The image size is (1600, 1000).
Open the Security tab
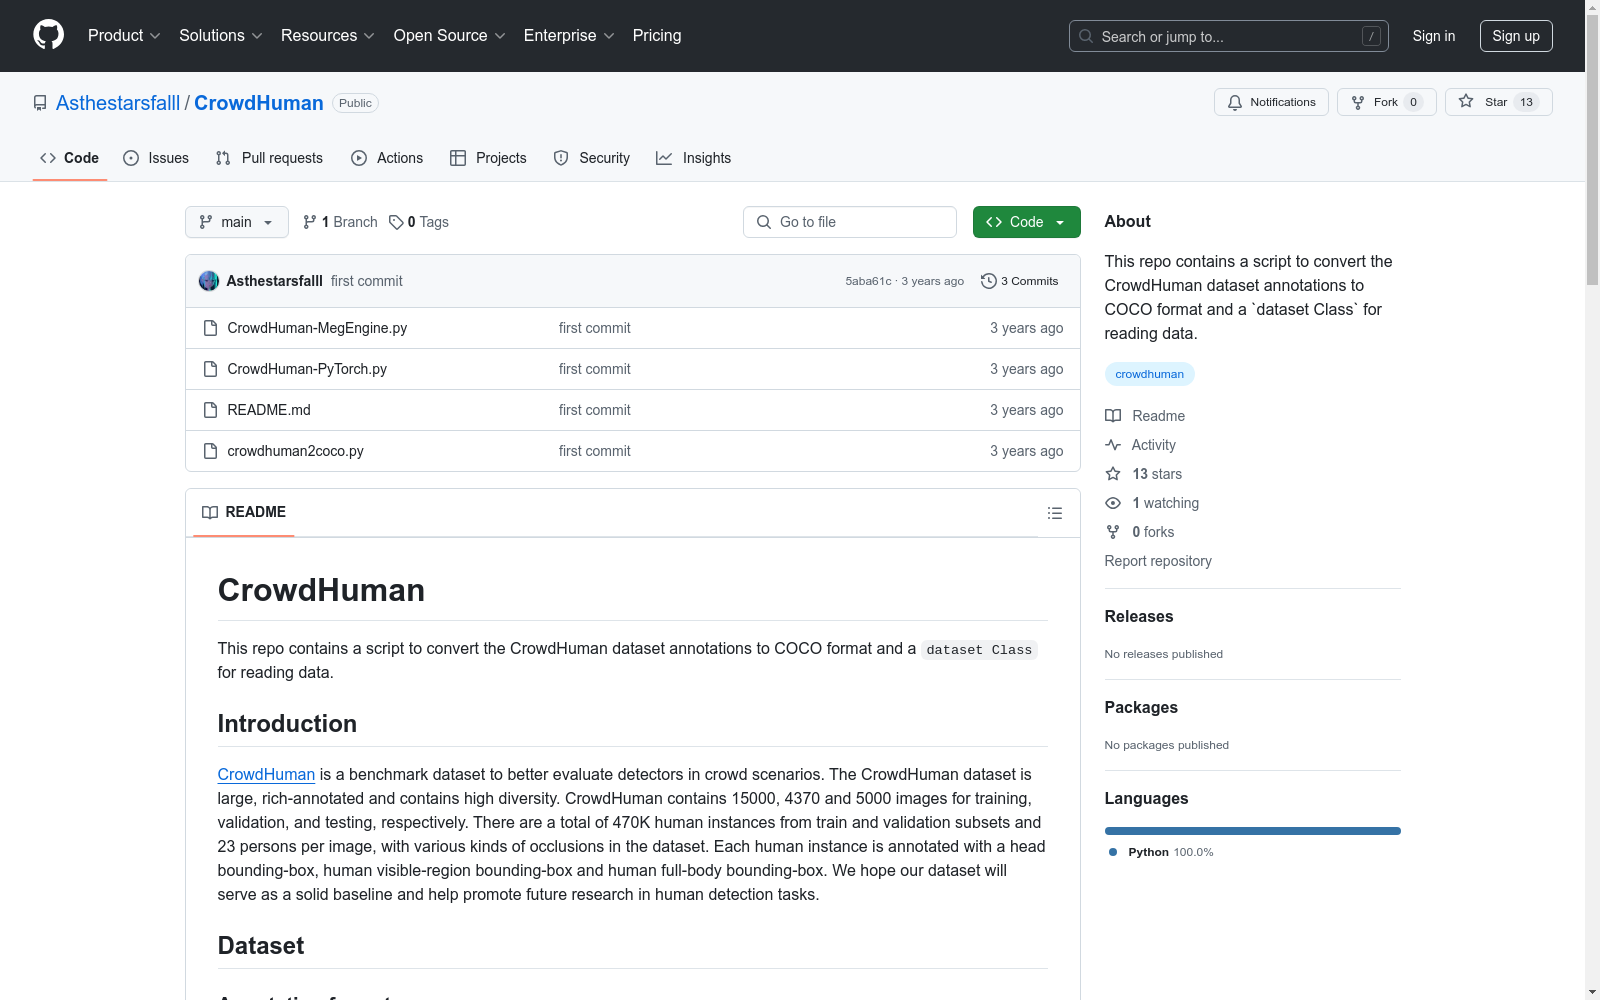592,158
